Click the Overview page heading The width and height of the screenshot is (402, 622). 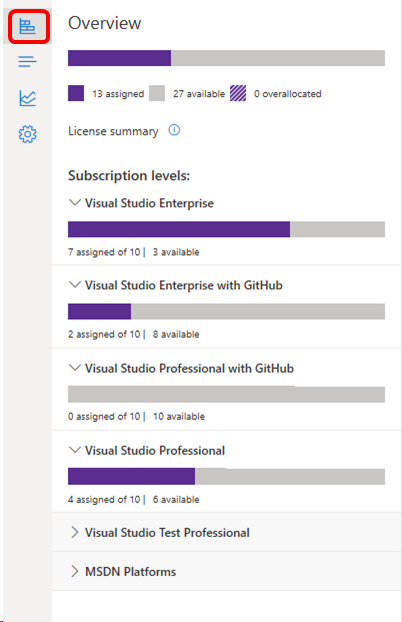click(104, 23)
